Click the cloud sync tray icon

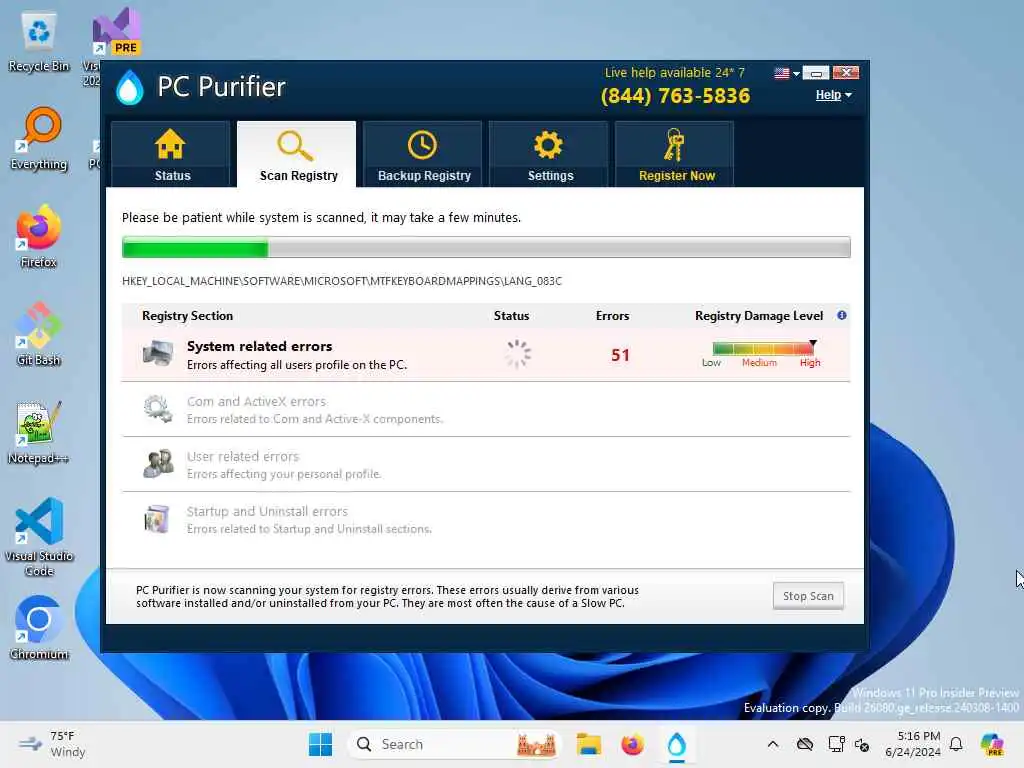pyautogui.click(x=805, y=744)
